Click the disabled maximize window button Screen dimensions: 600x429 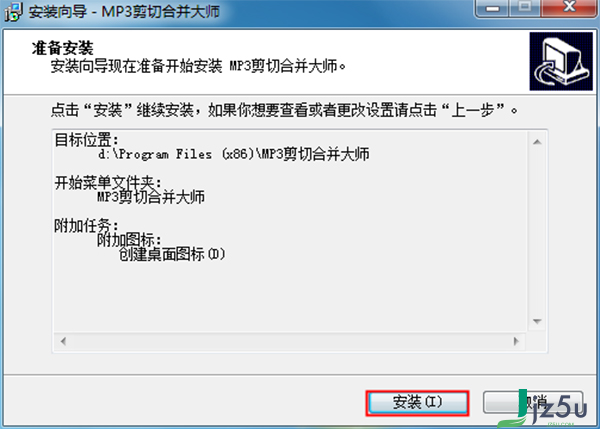coord(525,8)
